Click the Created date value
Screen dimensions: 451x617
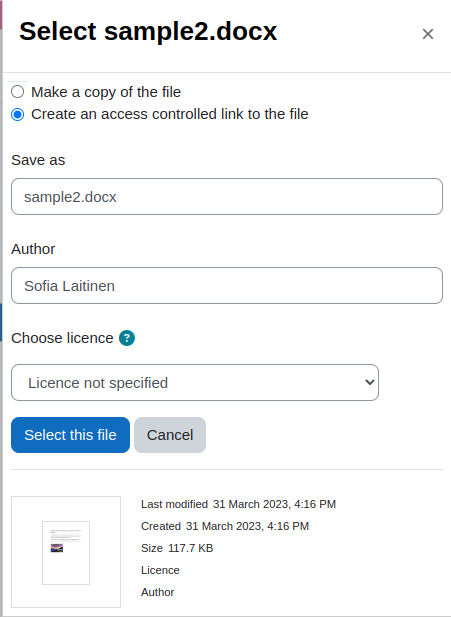tap(247, 526)
